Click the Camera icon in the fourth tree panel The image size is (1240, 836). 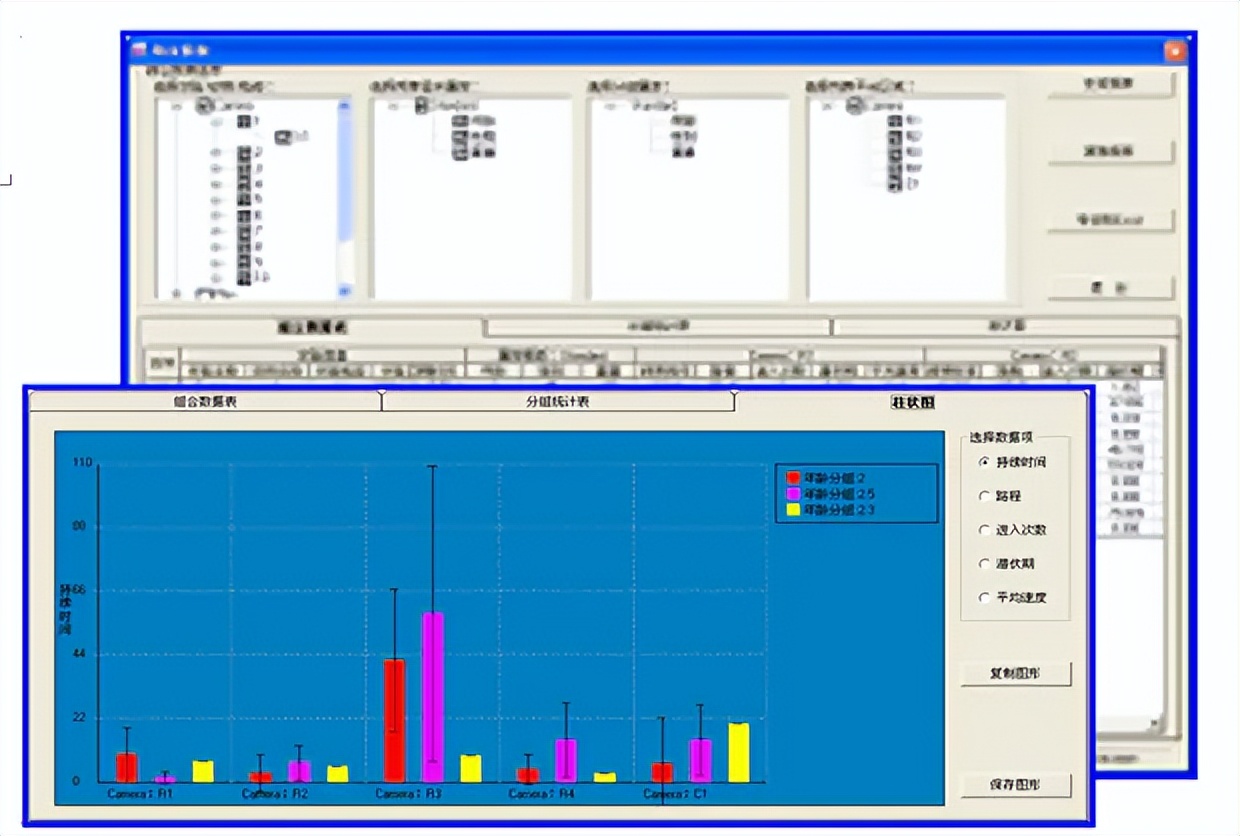click(x=855, y=106)
